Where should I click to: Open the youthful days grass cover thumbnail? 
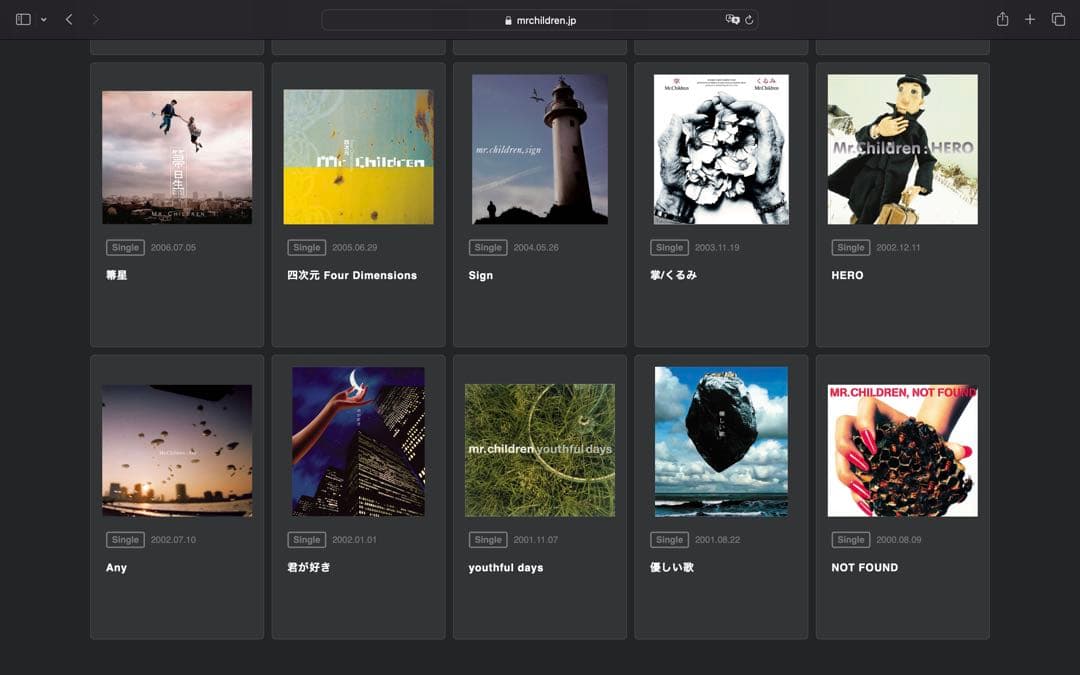pos(540,450)
